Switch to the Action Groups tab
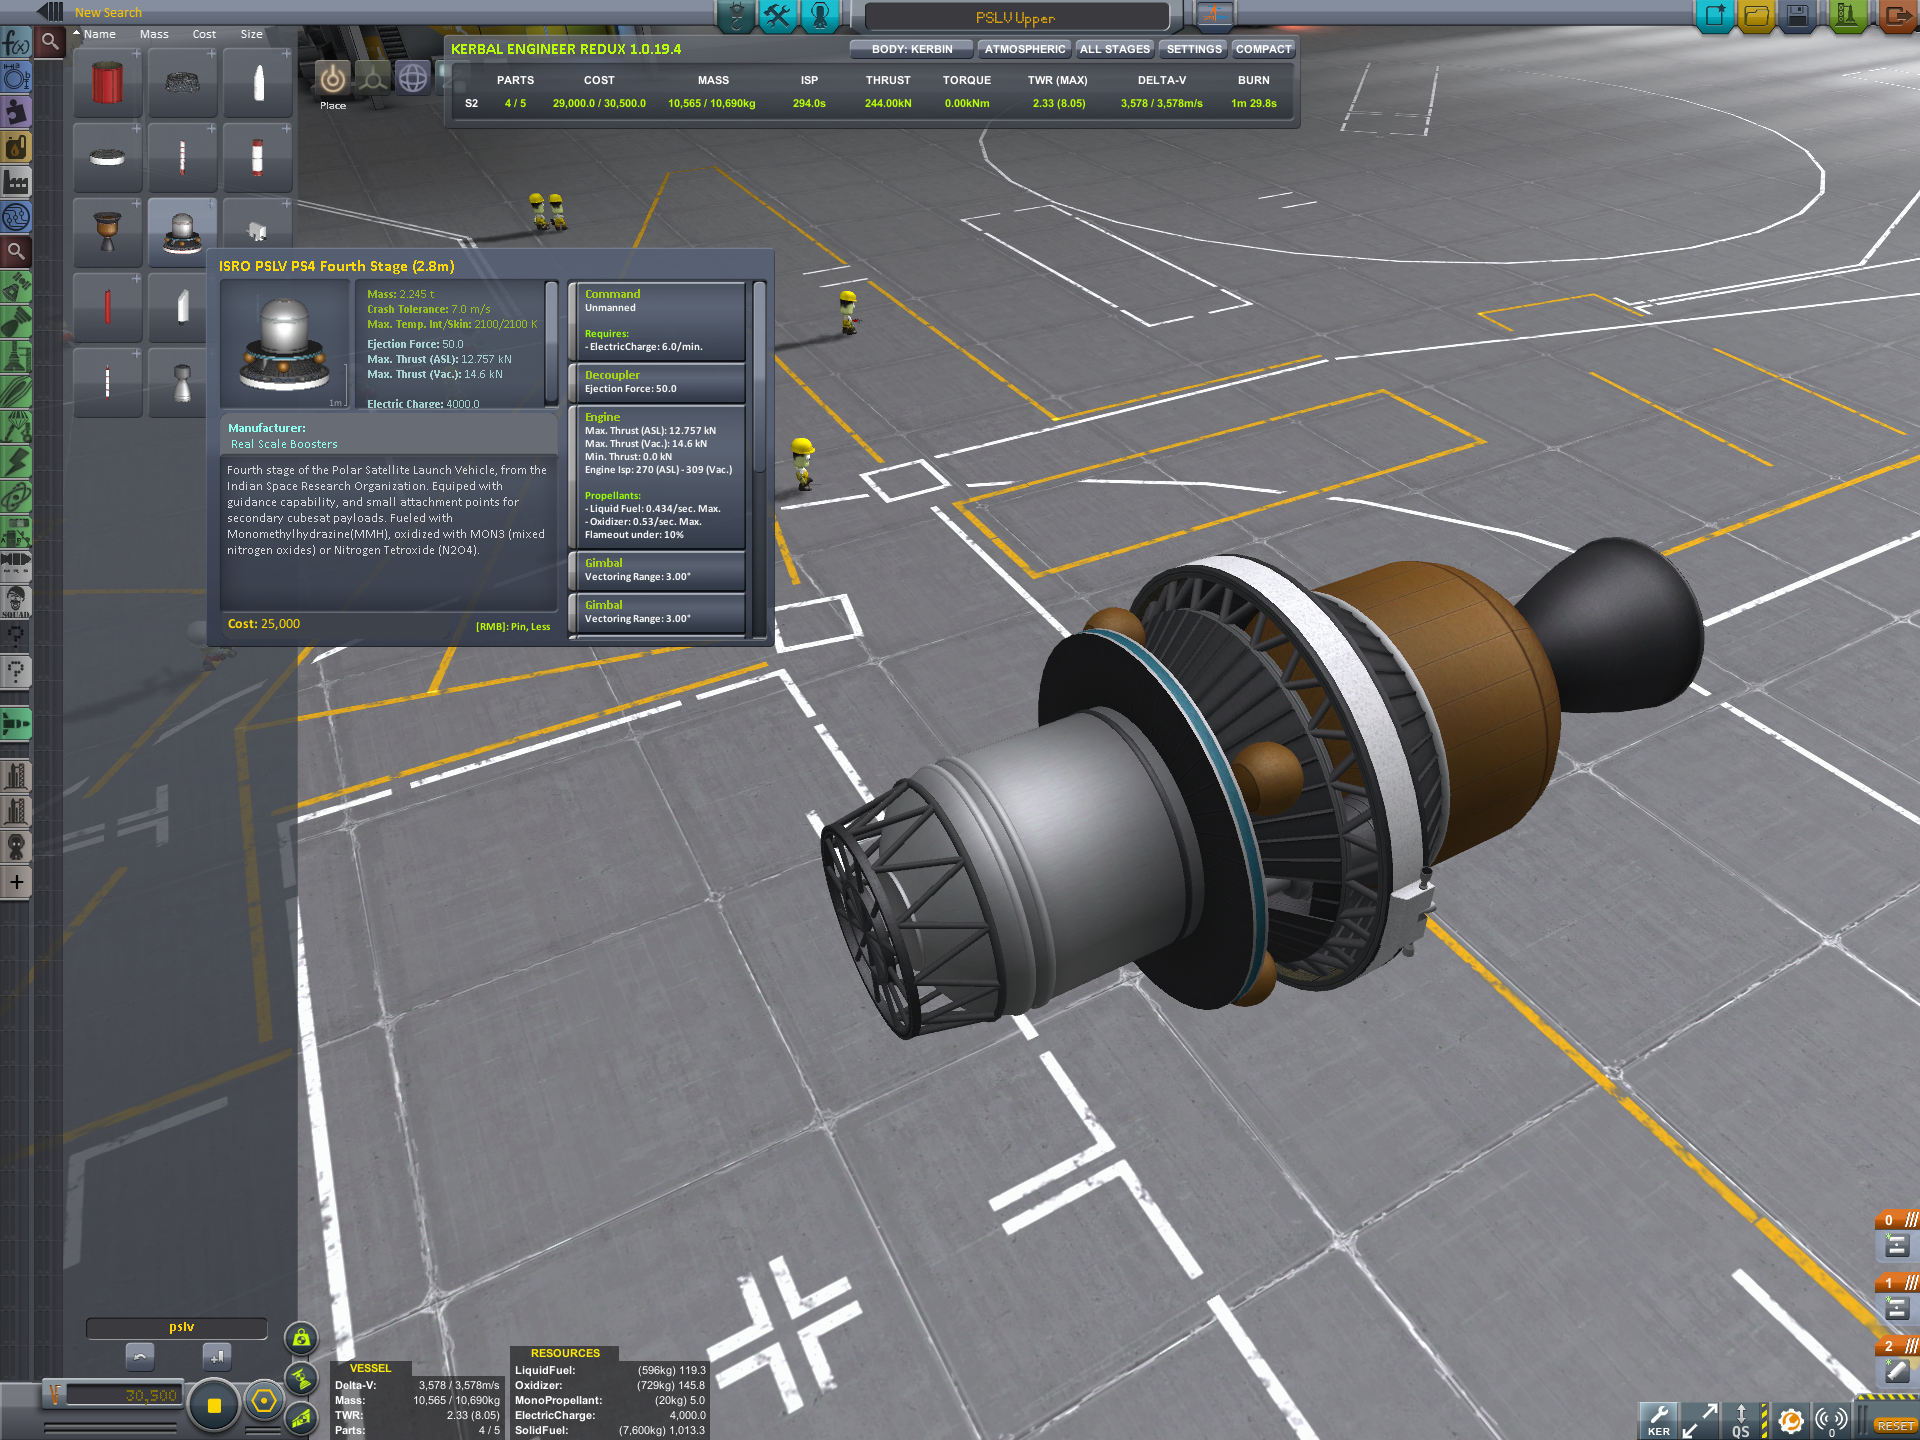Viewport: 1920px width, 1440px height. click(777, 16)
